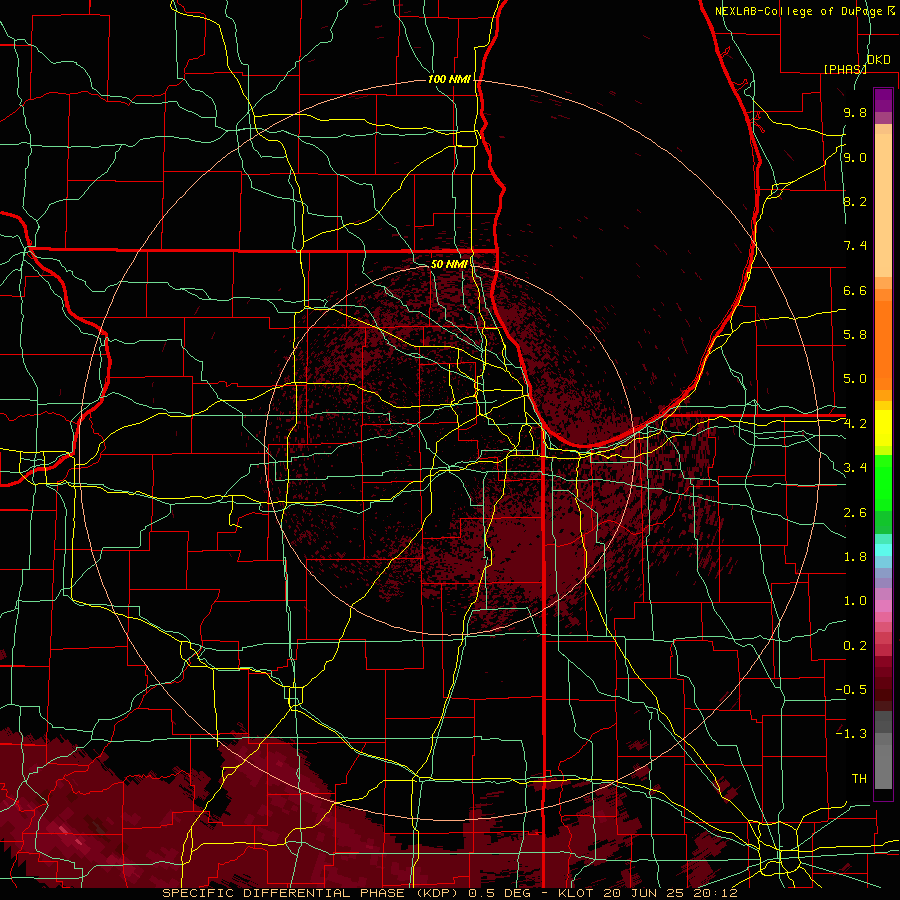
Task: Click the 4.2 value on the color scale
Action: (855, 424)
